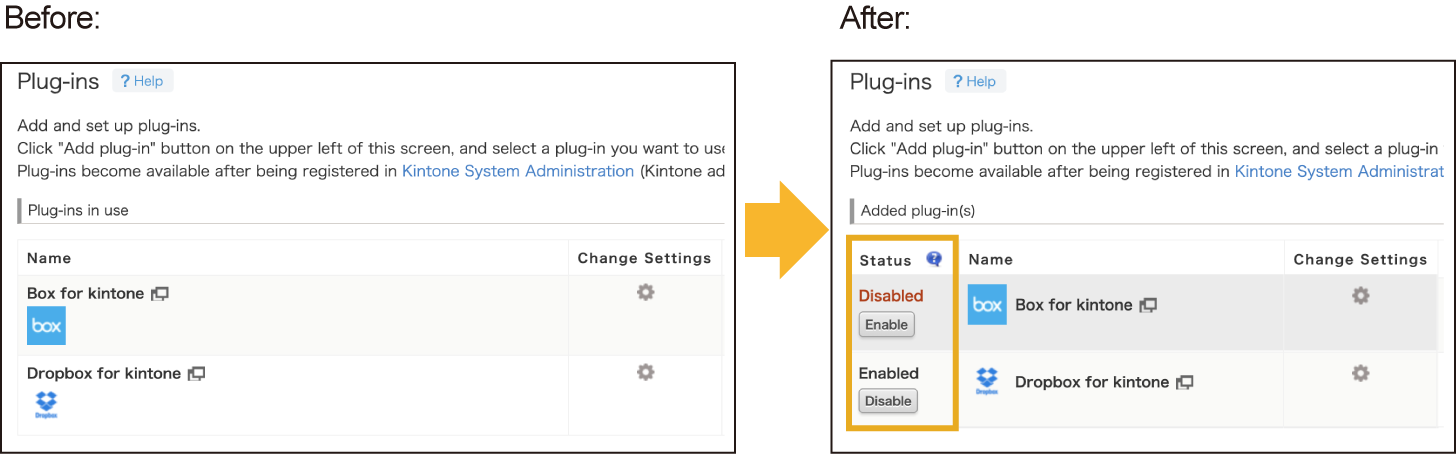Screen dimensions: 1456x454
Task: Open Box for kintone settings gear, After panel
Action: [x=1360, y=296]
